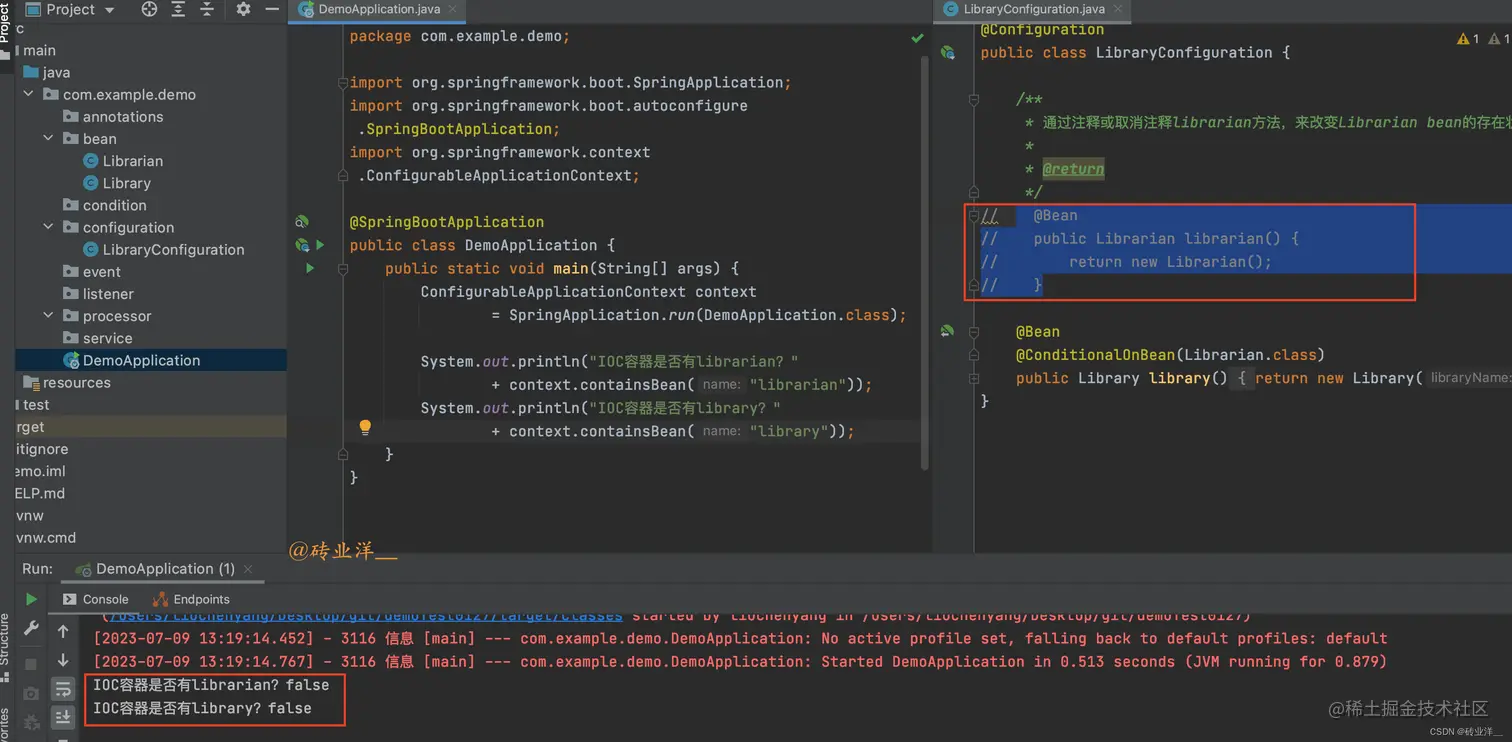Viewport: 1512px width, 742px height.
Task: Click 'Started DemoApplication' log line
Action: (x=740, y=662)
